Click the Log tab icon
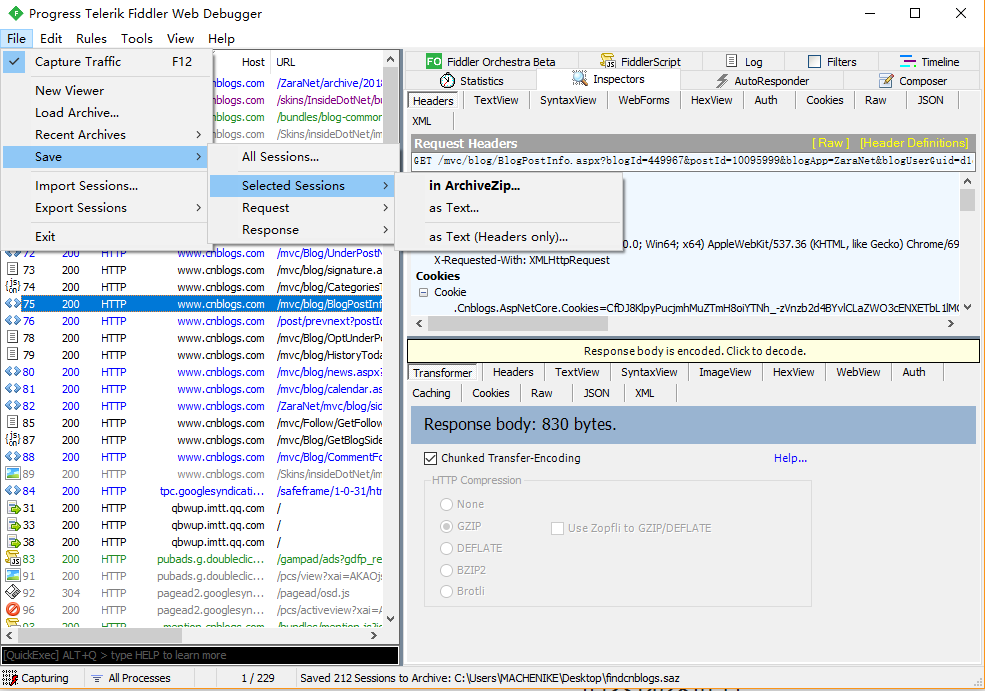Image resolution: width=985 pixels, height=691 pixels. (731, 61)
